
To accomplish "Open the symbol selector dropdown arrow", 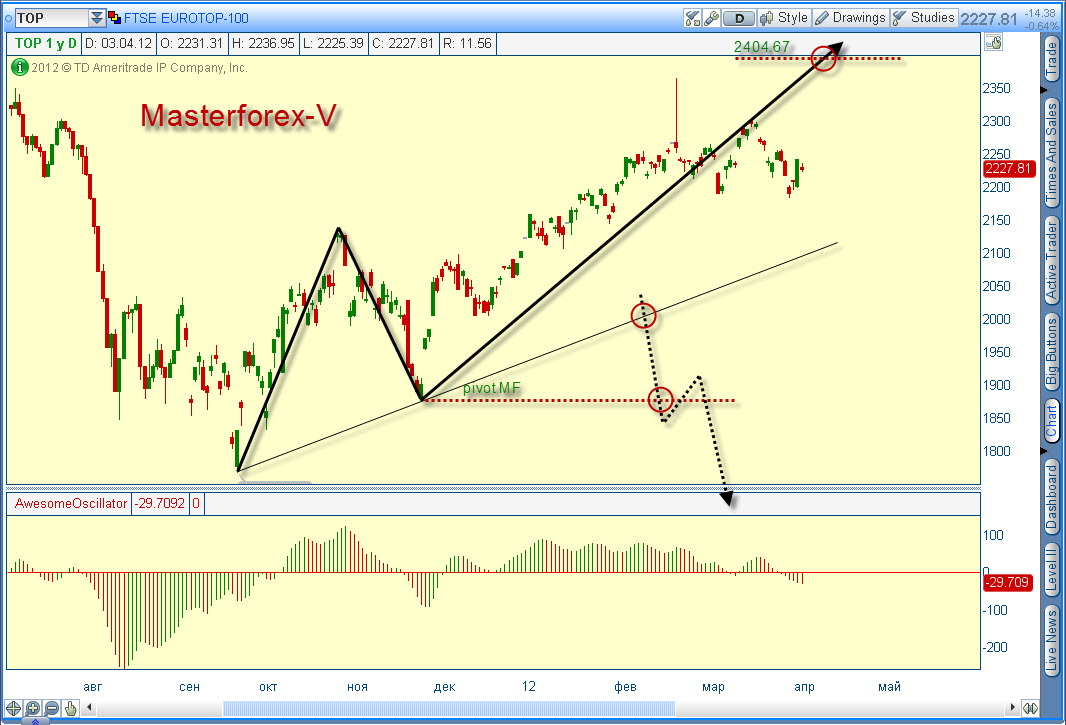I will coord(98,18).
